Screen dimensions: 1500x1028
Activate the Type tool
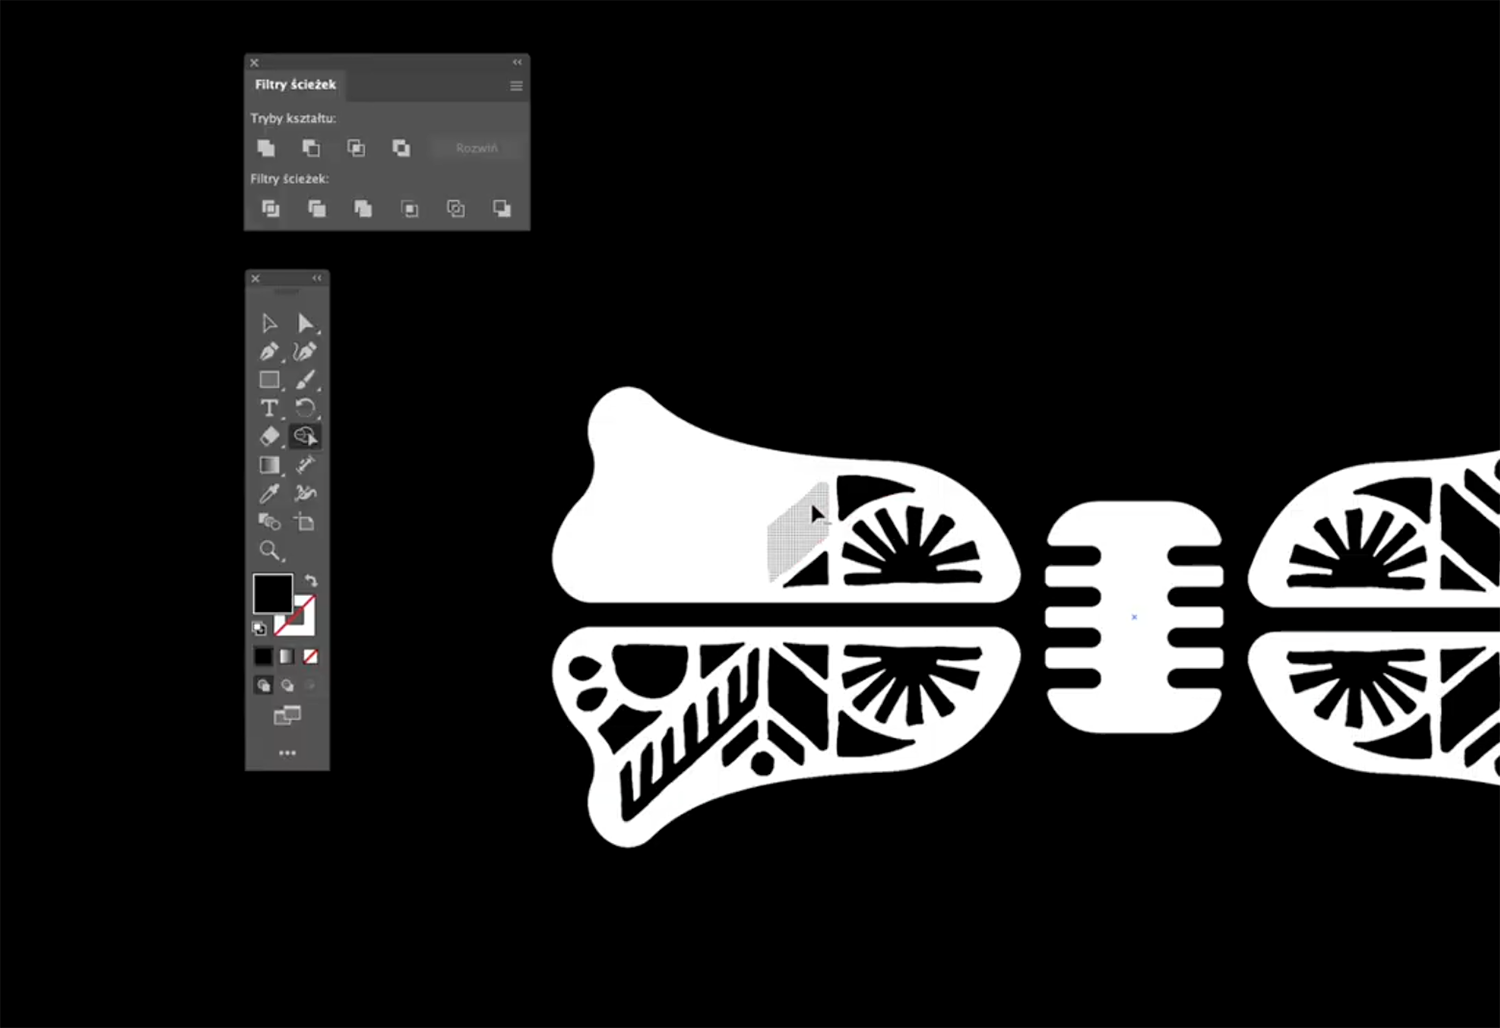[269, 408]
